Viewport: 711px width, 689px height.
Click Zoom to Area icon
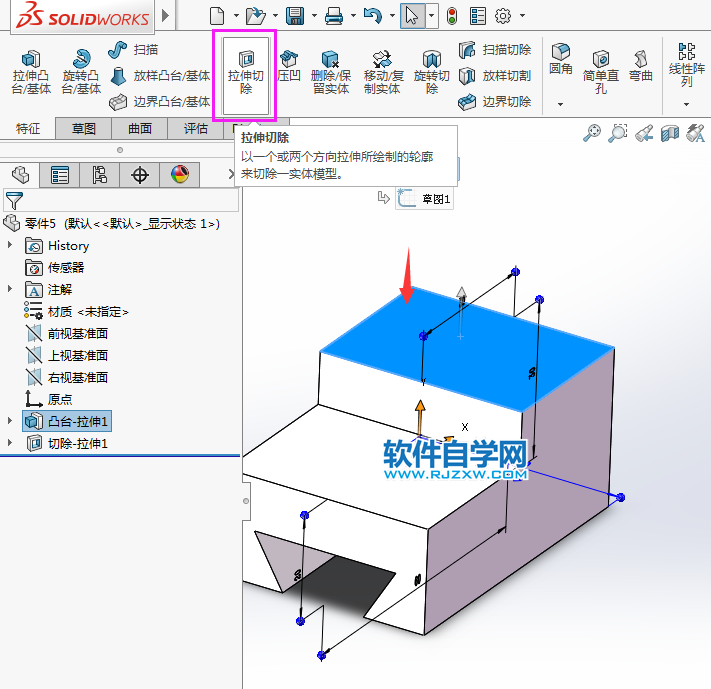[618, 133]
